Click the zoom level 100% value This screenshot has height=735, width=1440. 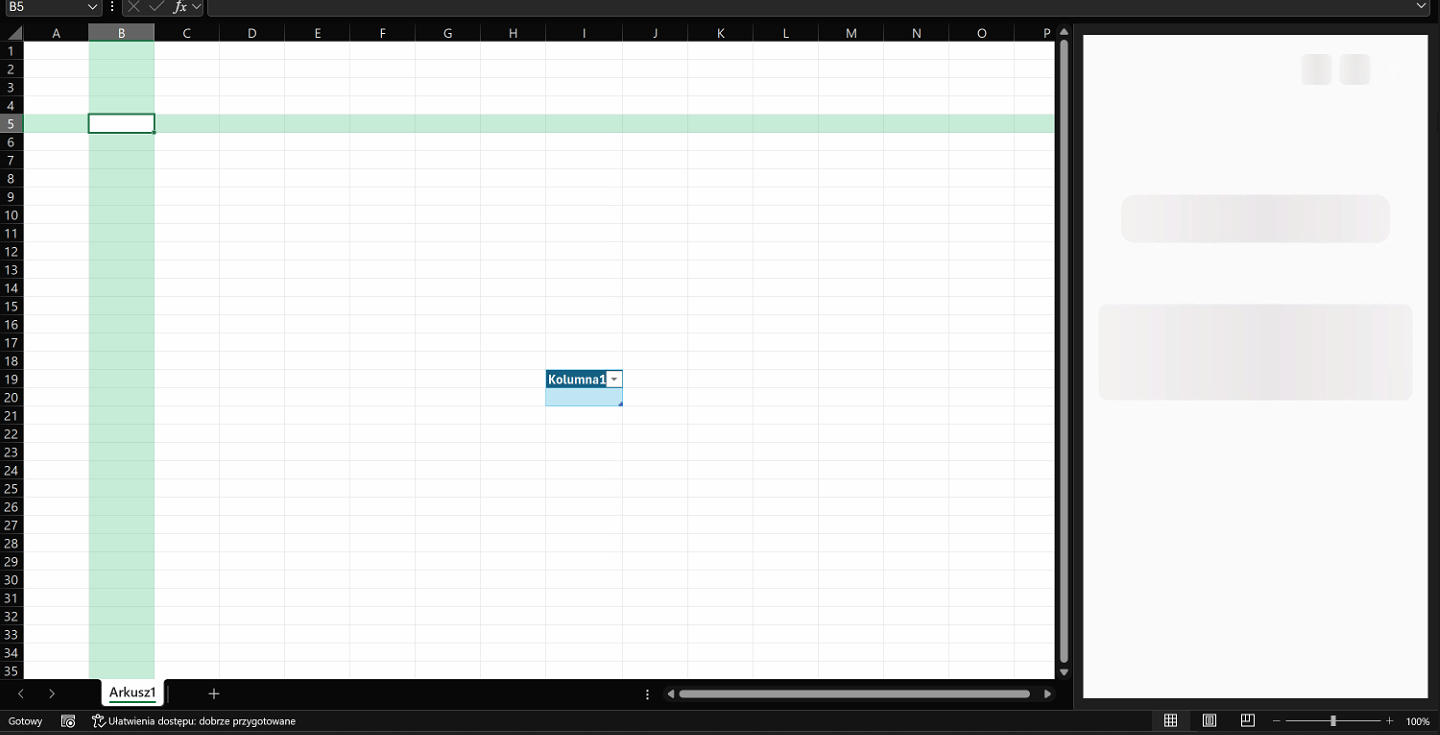pos(1417,721)
